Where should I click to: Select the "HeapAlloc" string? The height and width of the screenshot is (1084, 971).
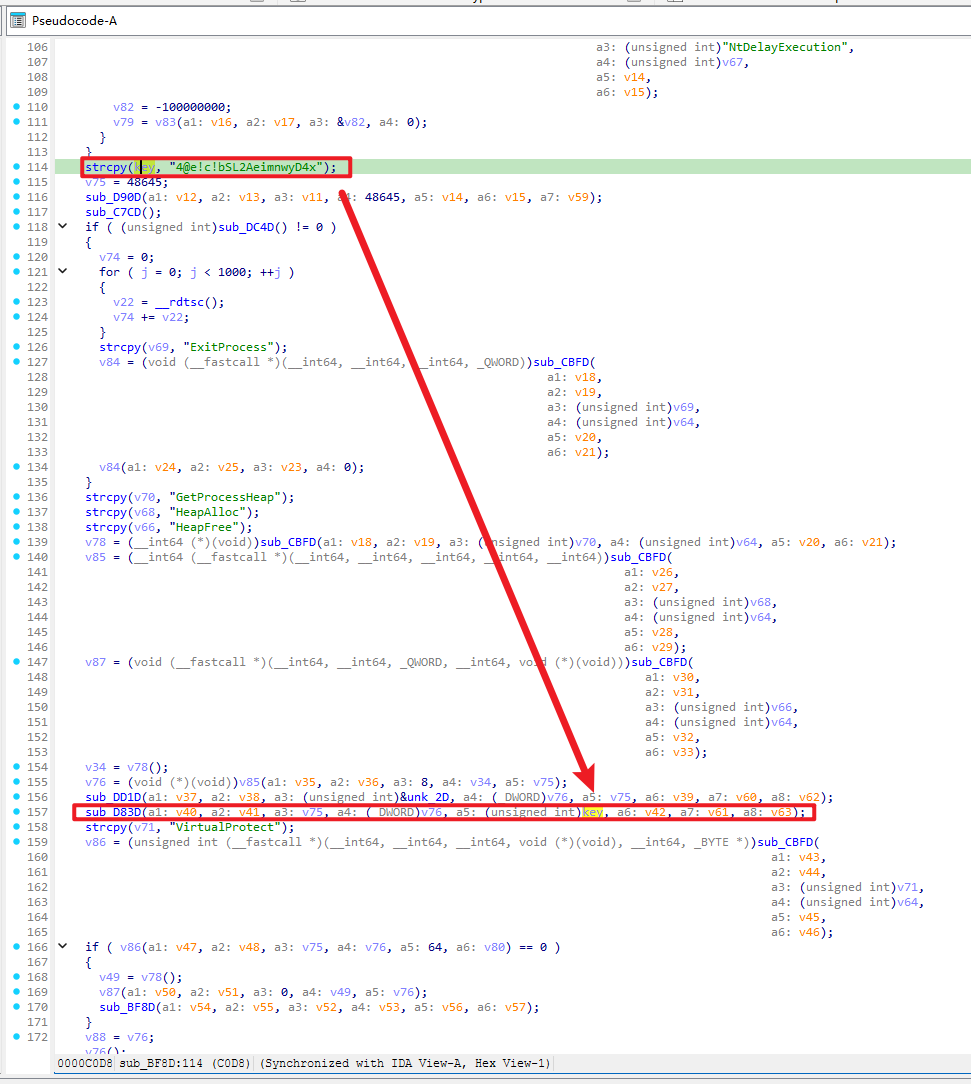[207, 512]
